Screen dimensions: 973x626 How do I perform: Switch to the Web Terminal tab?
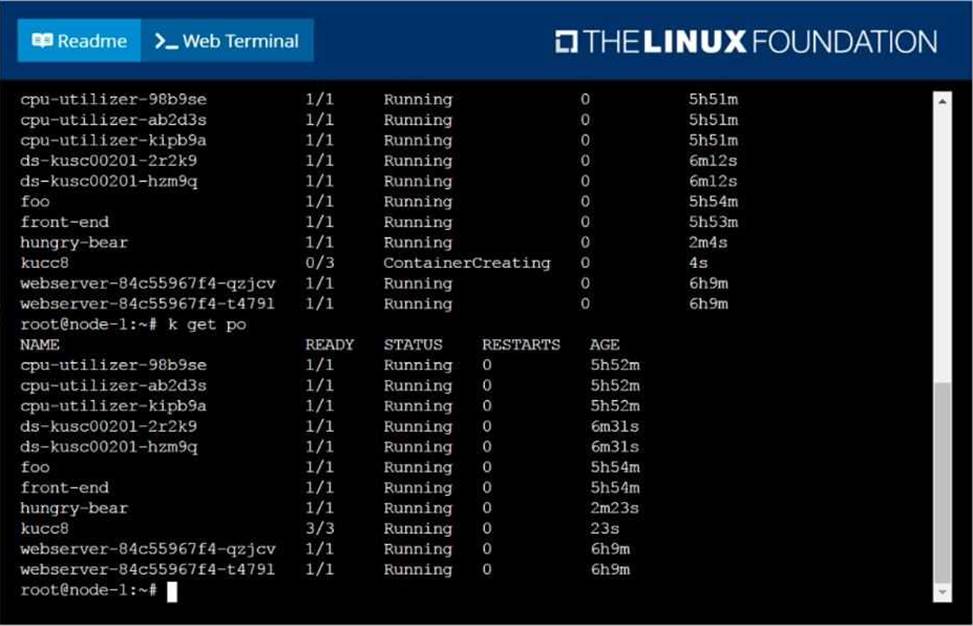pos(227,41)
